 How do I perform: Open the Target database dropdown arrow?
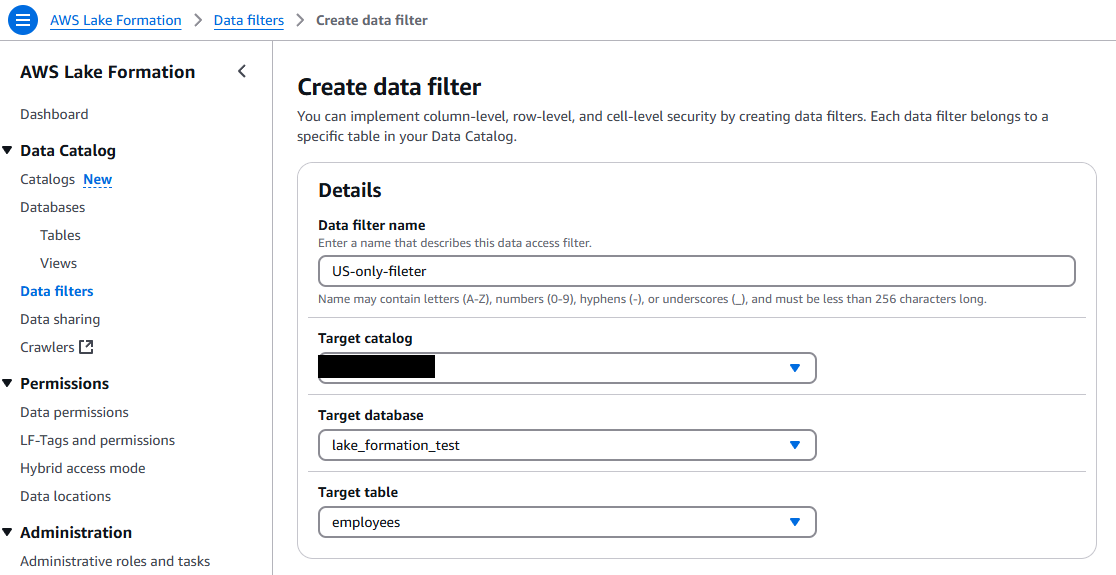click(x=795, y=445)
